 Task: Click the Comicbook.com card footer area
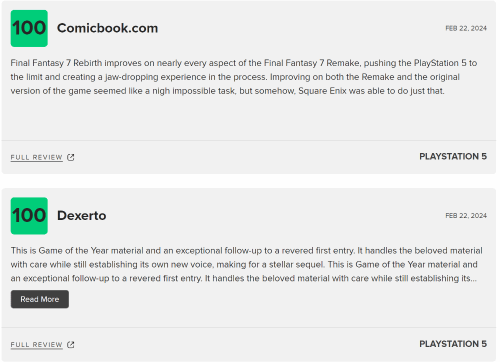[249, 157]
